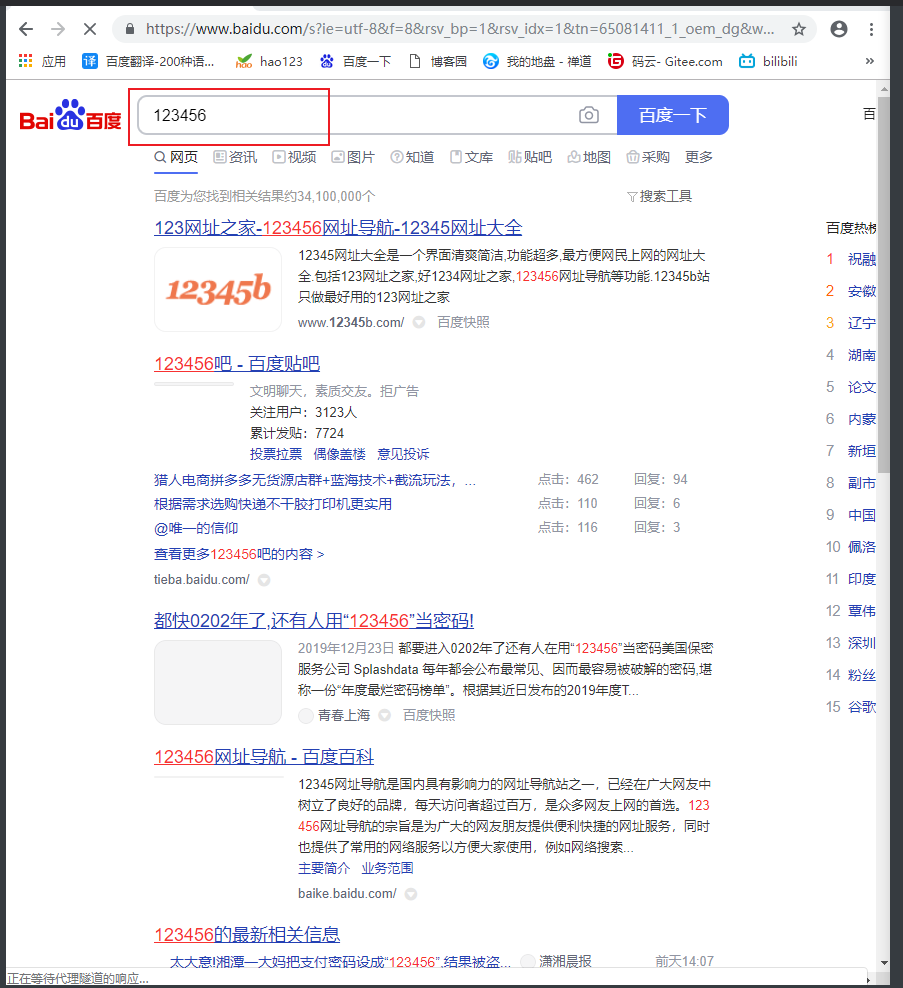Image resolution: width=903 pixels, height=988 pixels.
Task: Open the 123456网址导航 - 百度百科 result
Action: tap(264, 757)
